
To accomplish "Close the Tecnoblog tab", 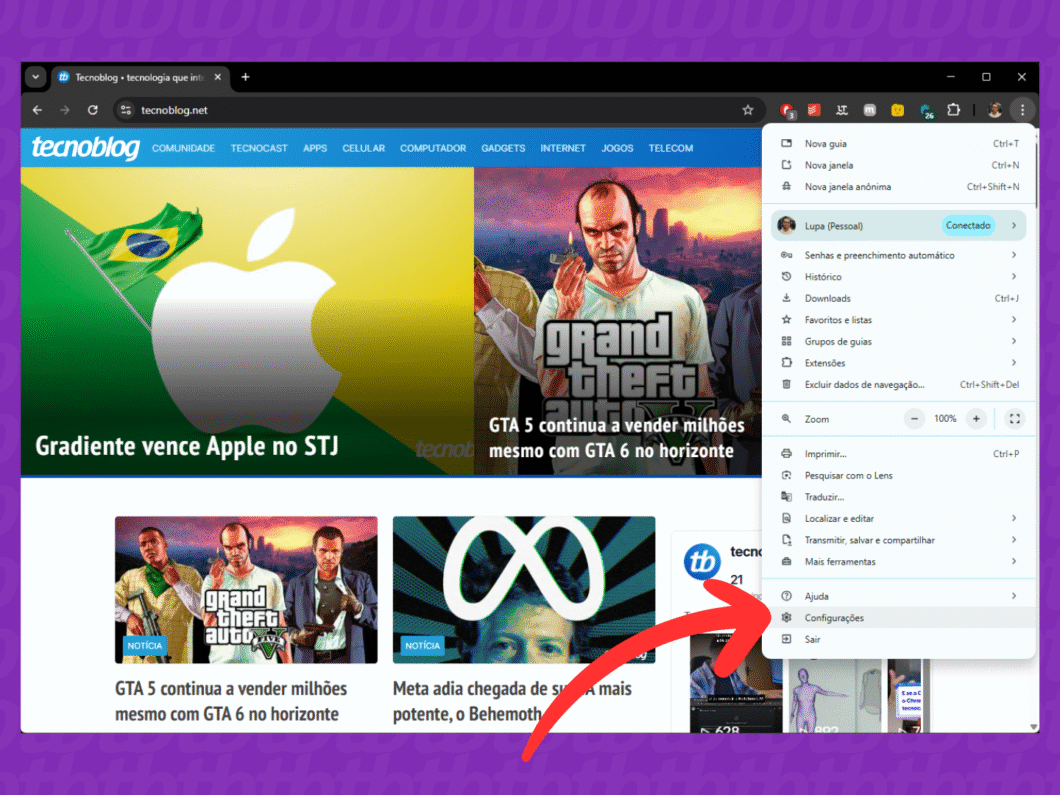I will point(218,77).
